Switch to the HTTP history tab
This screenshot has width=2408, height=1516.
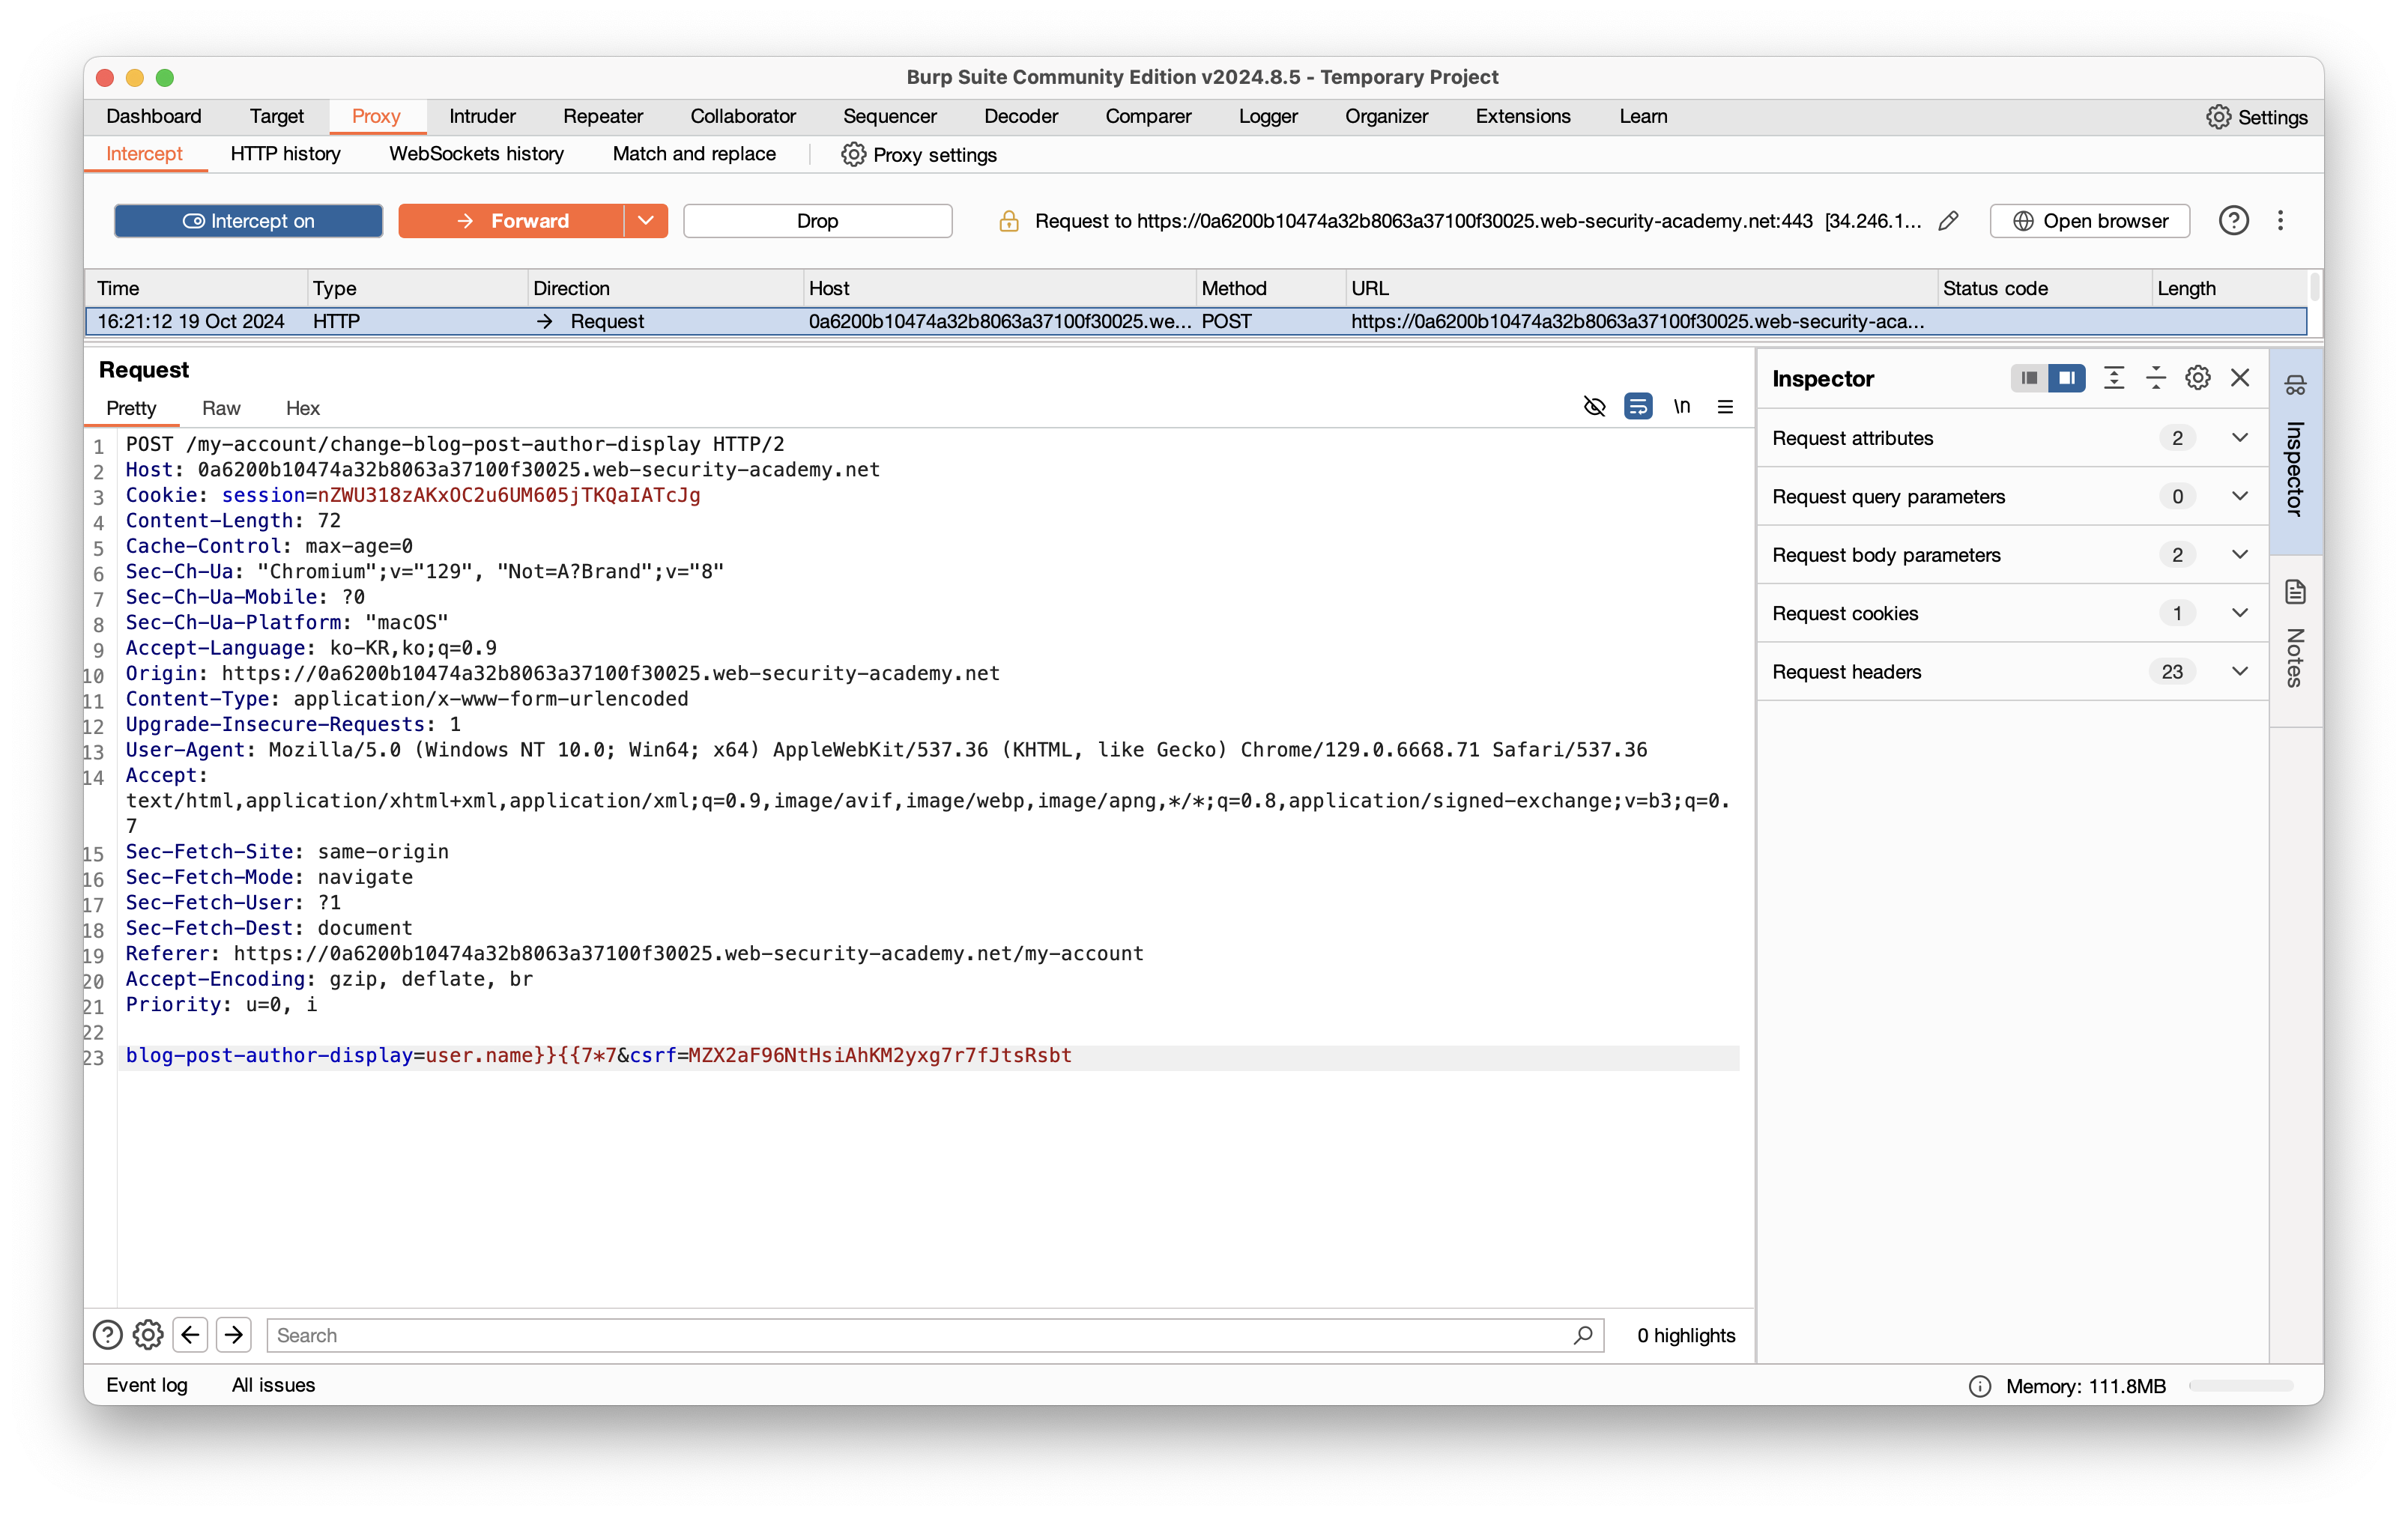(285, 154)
